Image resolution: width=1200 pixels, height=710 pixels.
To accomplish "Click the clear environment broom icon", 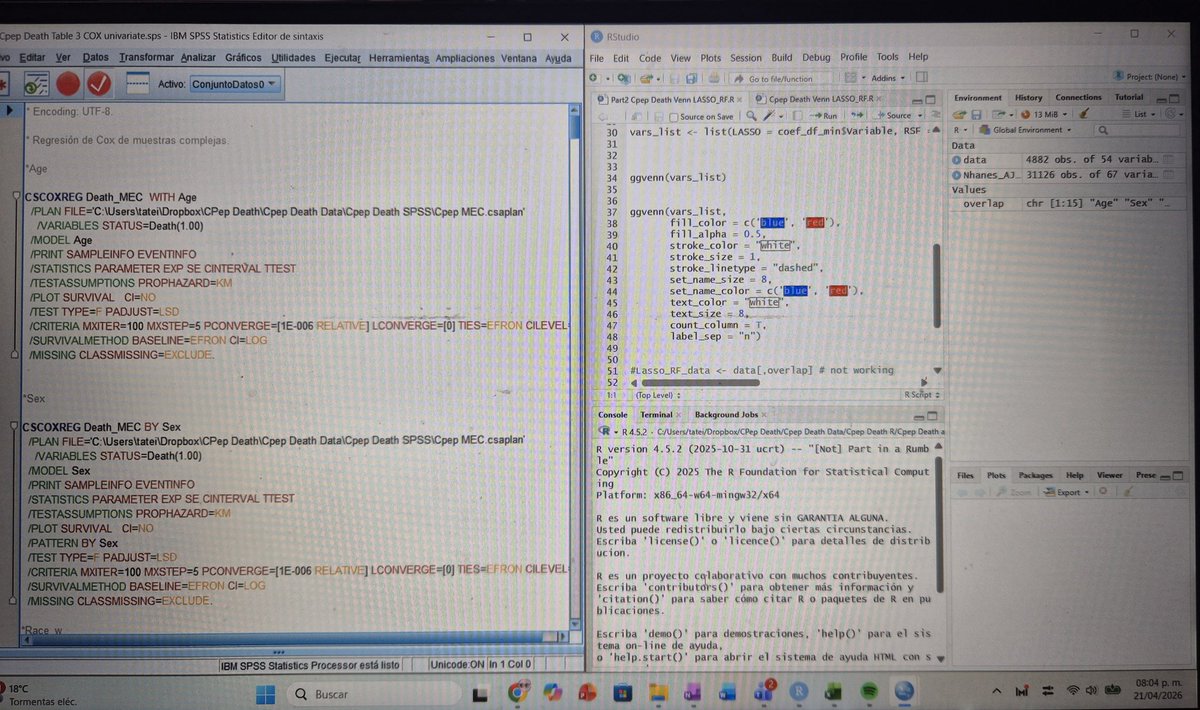I will [1085, 114].
